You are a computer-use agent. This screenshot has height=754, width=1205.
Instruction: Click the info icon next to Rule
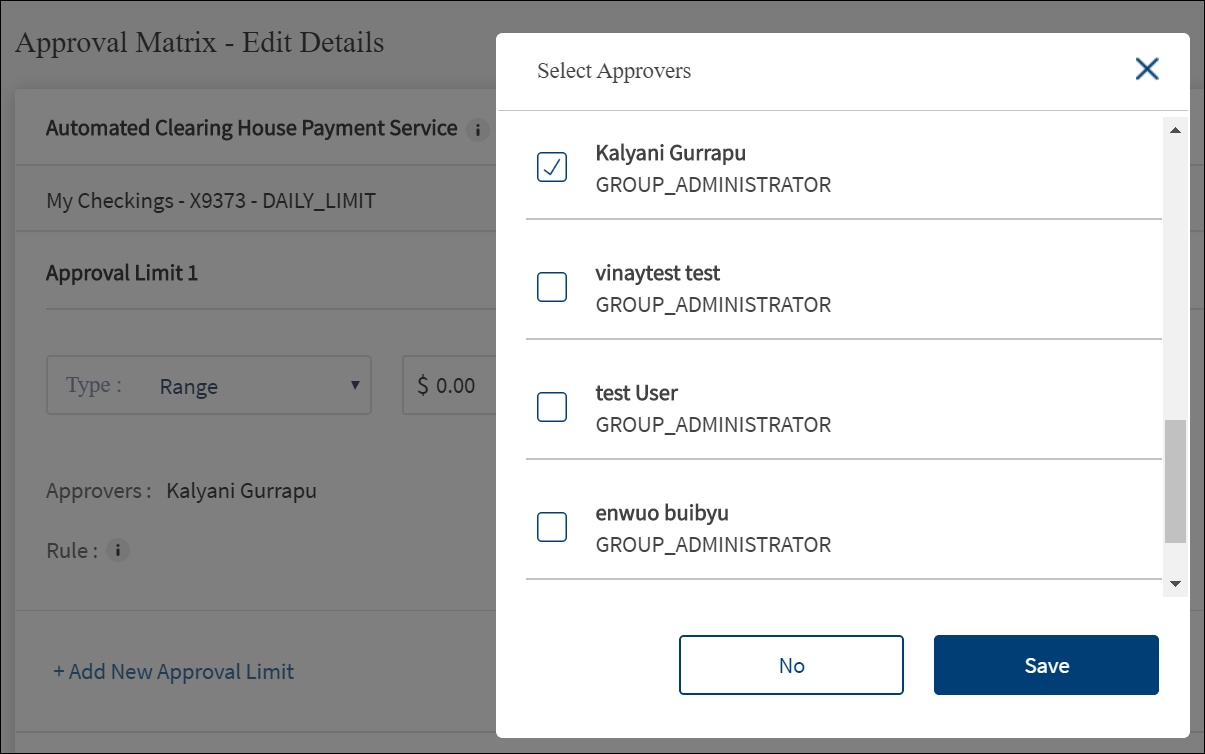118,550
